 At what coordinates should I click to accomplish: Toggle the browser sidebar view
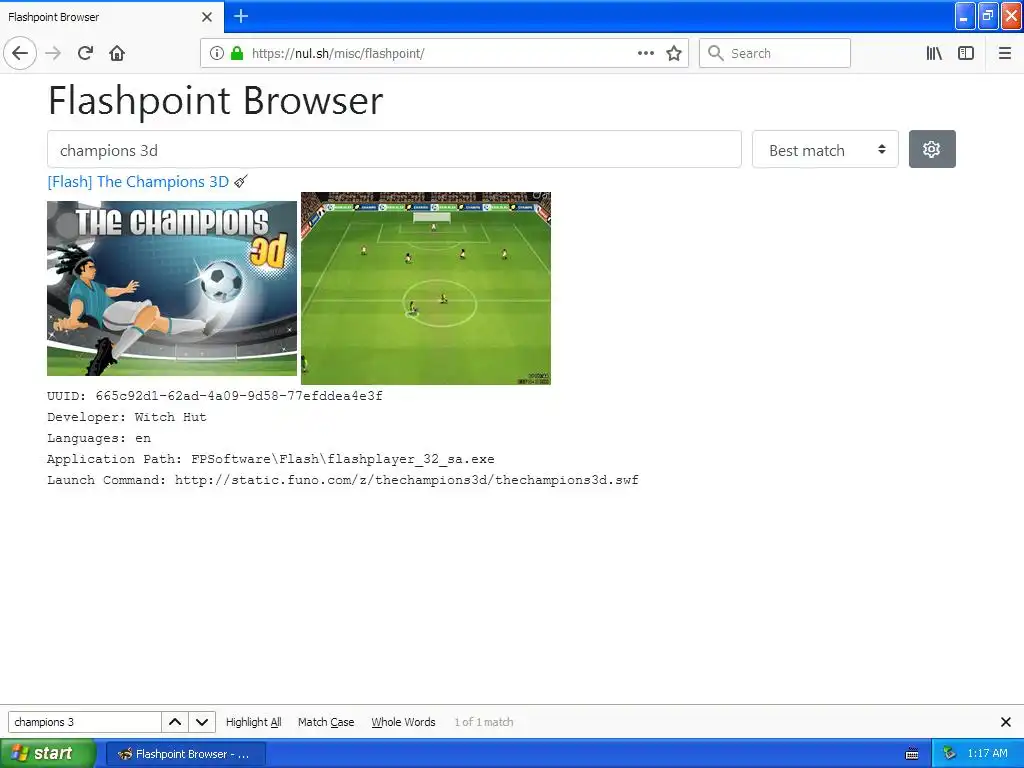click(x=966, y=53)
